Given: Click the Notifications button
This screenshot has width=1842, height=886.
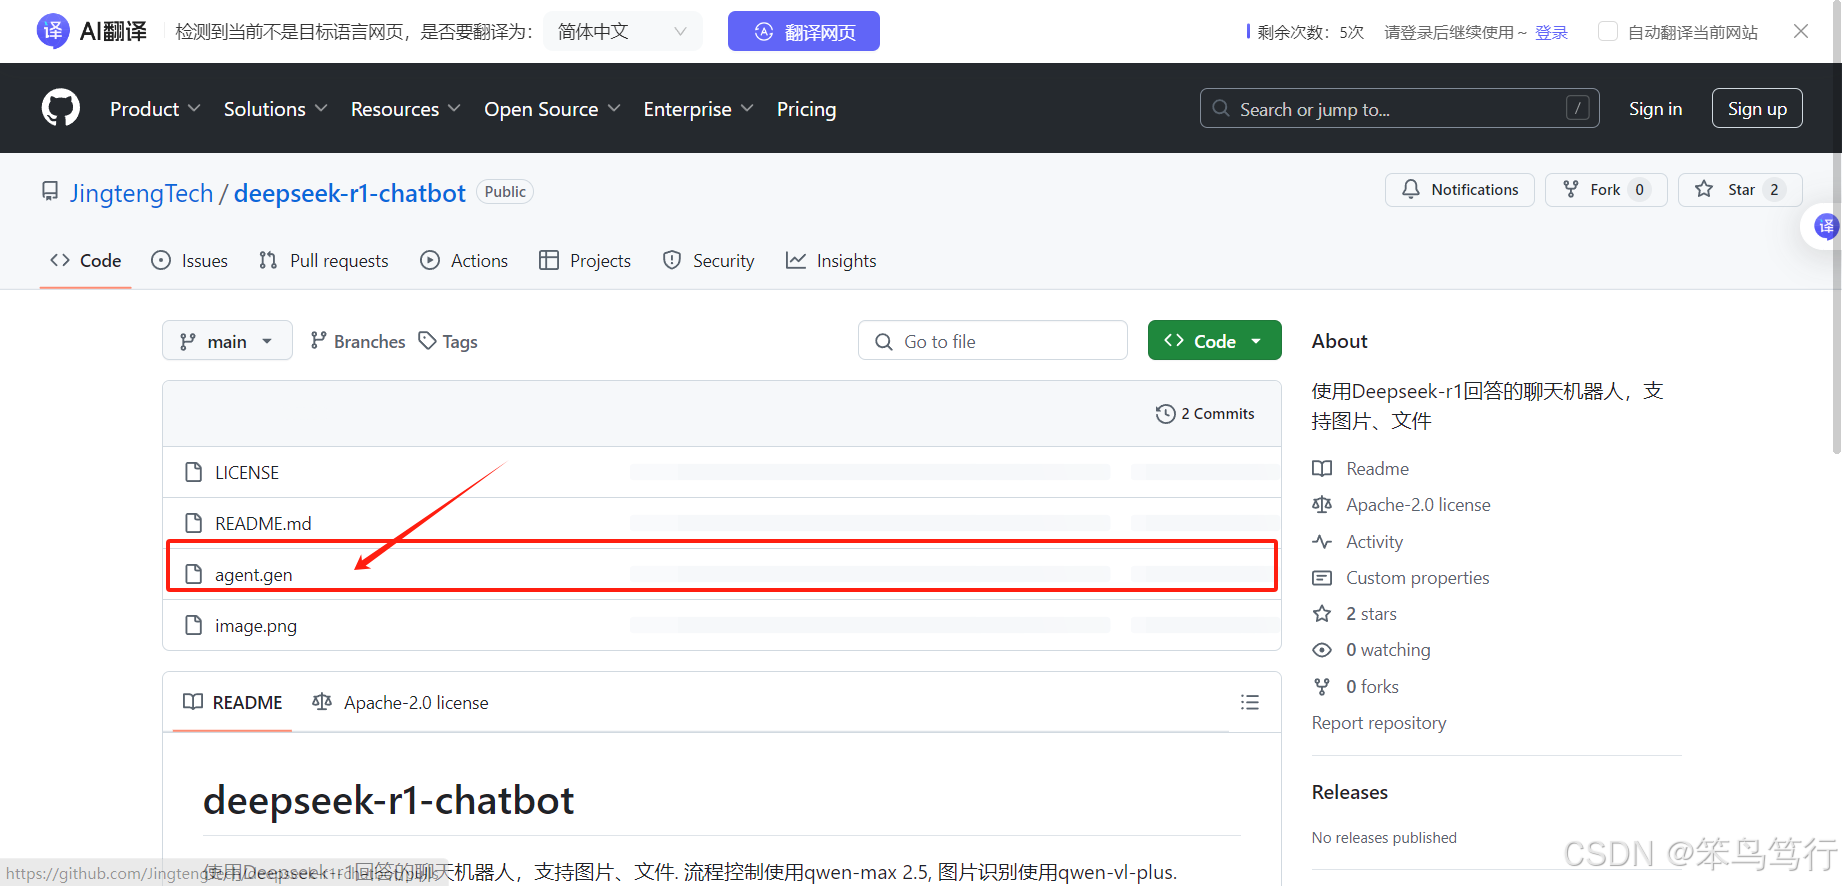Looking at the screenshot, I should tap(1459, 189).
